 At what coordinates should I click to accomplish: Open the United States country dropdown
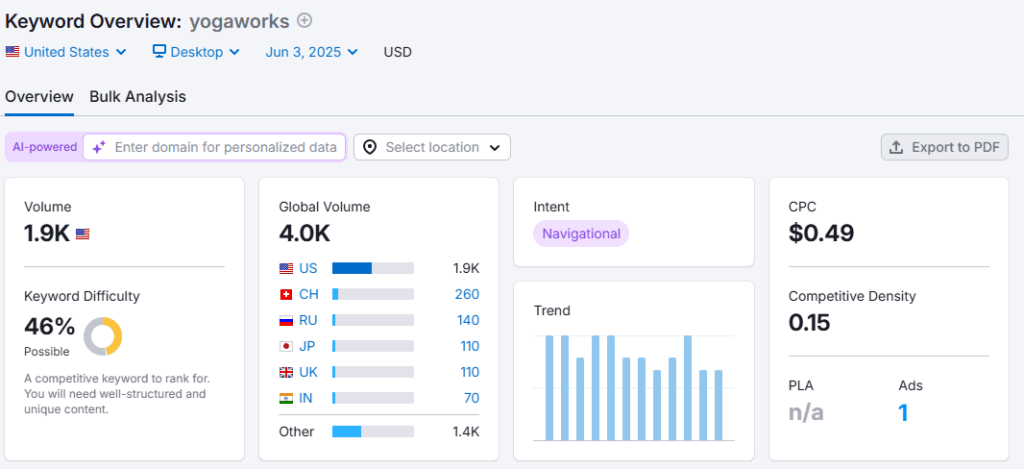click(66, 52)
